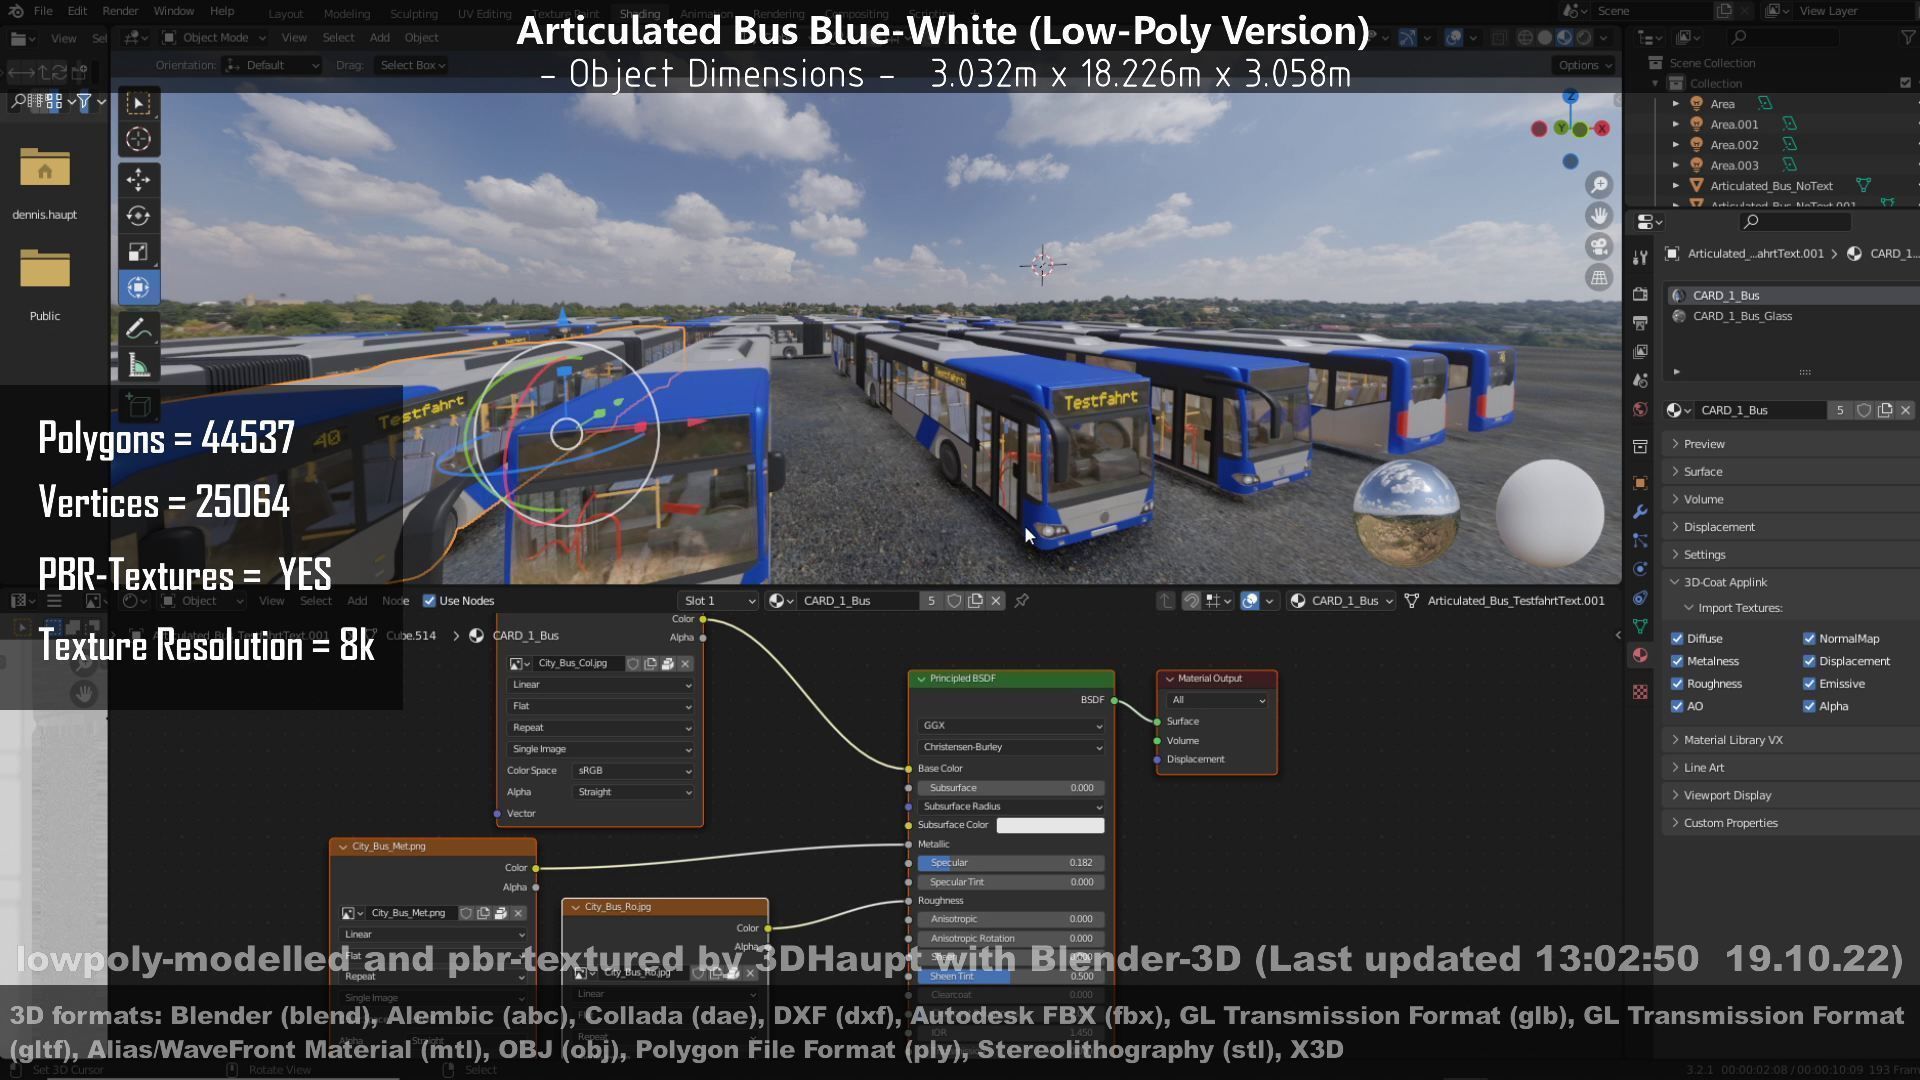Select the Rotate tool
This screenshot has width=1920, height=1080.
[139, 216]
